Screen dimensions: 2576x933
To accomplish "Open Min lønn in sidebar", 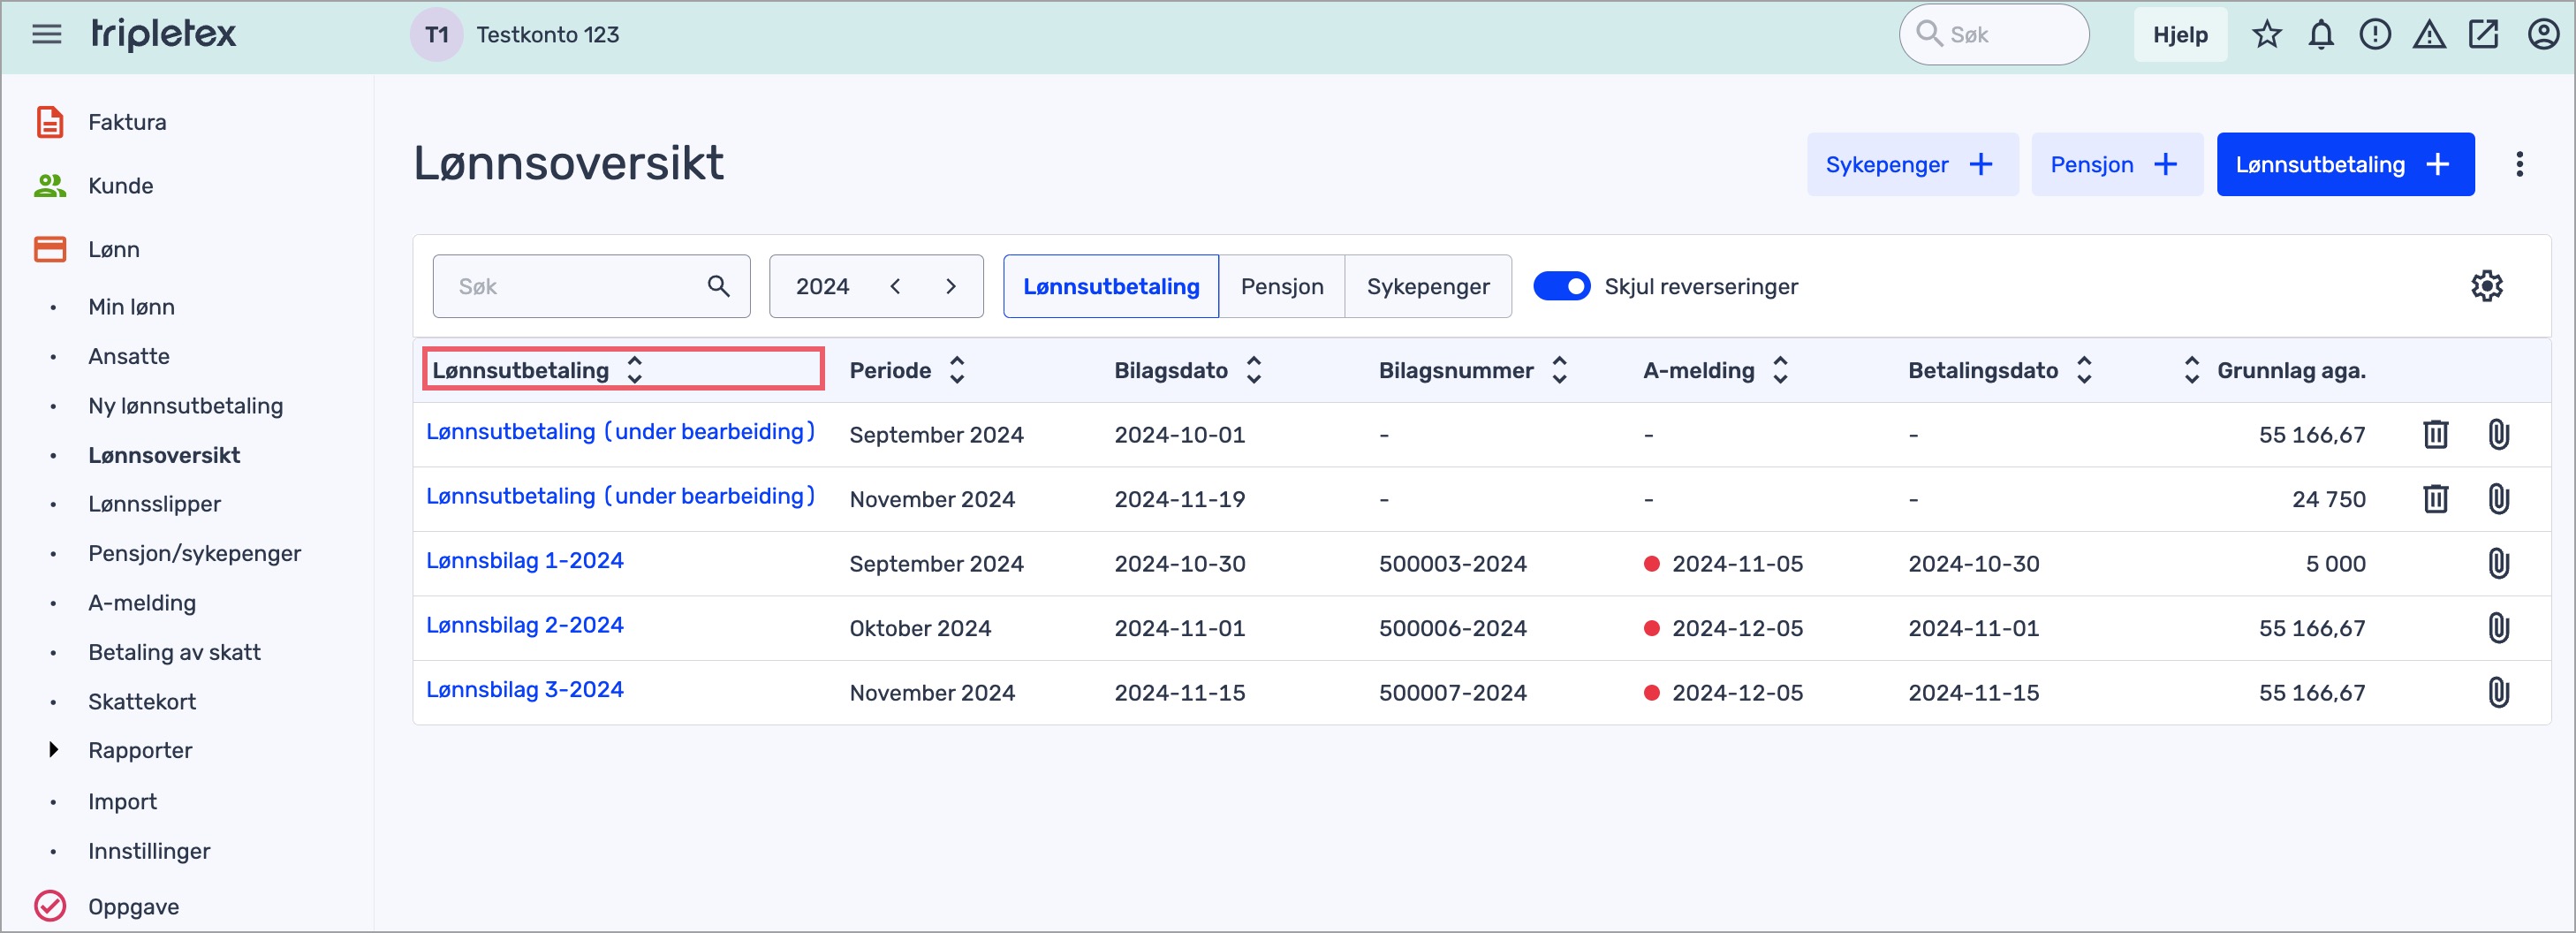I will point(131,307).
